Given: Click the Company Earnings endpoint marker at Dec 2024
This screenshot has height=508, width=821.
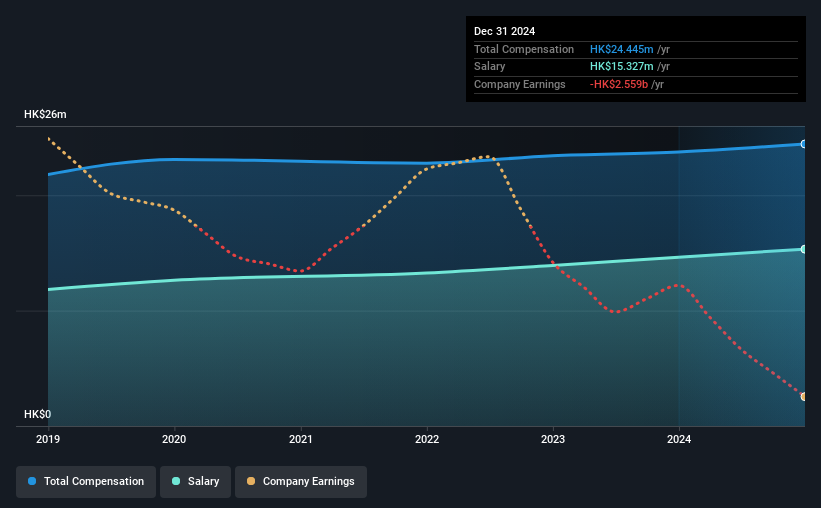Looking at the screenshot, I should tap(803, 396).
